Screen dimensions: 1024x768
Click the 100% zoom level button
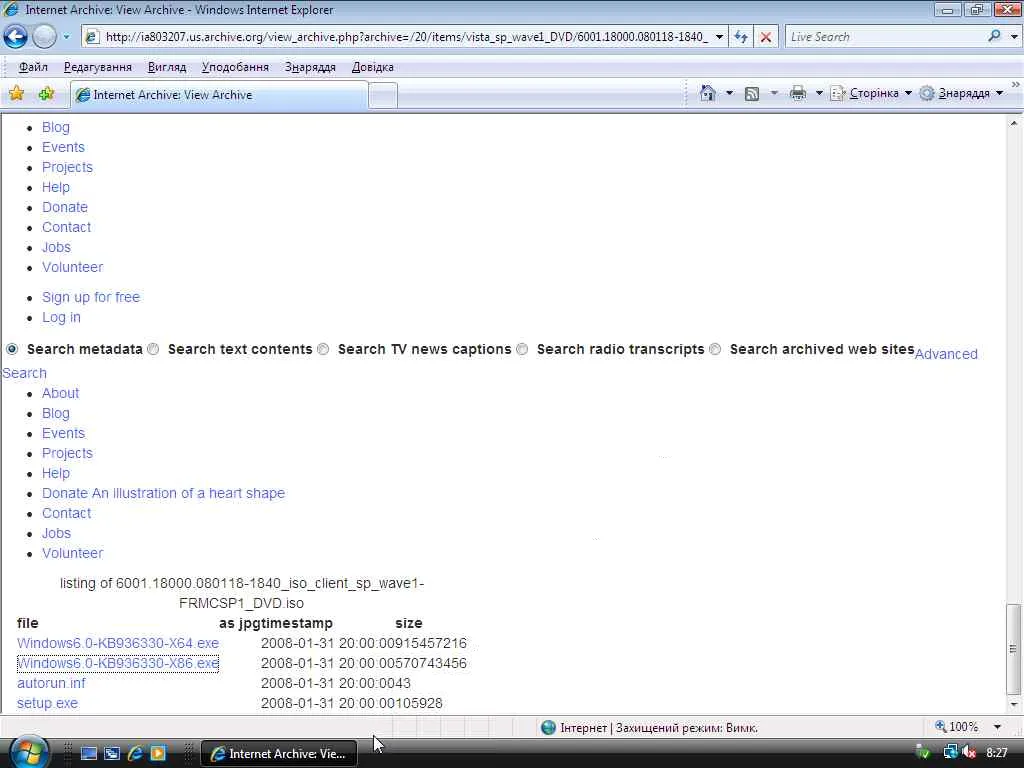(x=957, y=727)
